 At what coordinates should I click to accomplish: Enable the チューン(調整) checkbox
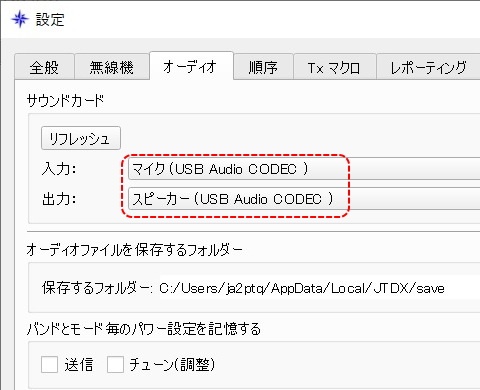(115, 364)
